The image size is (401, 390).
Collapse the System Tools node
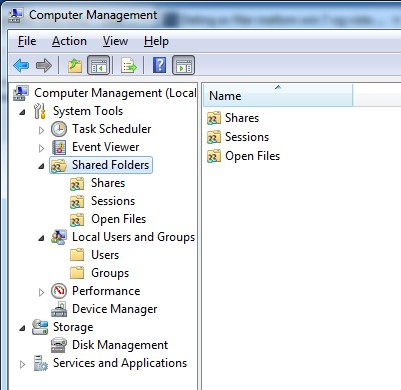click(22, 112)
